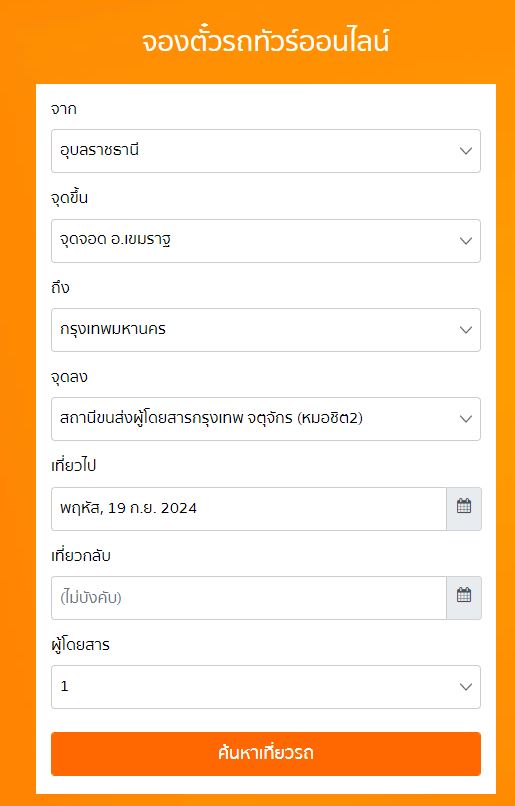515x806 pixels.
Task: Click the ถึง field label
Action: (x=60, y=287)
